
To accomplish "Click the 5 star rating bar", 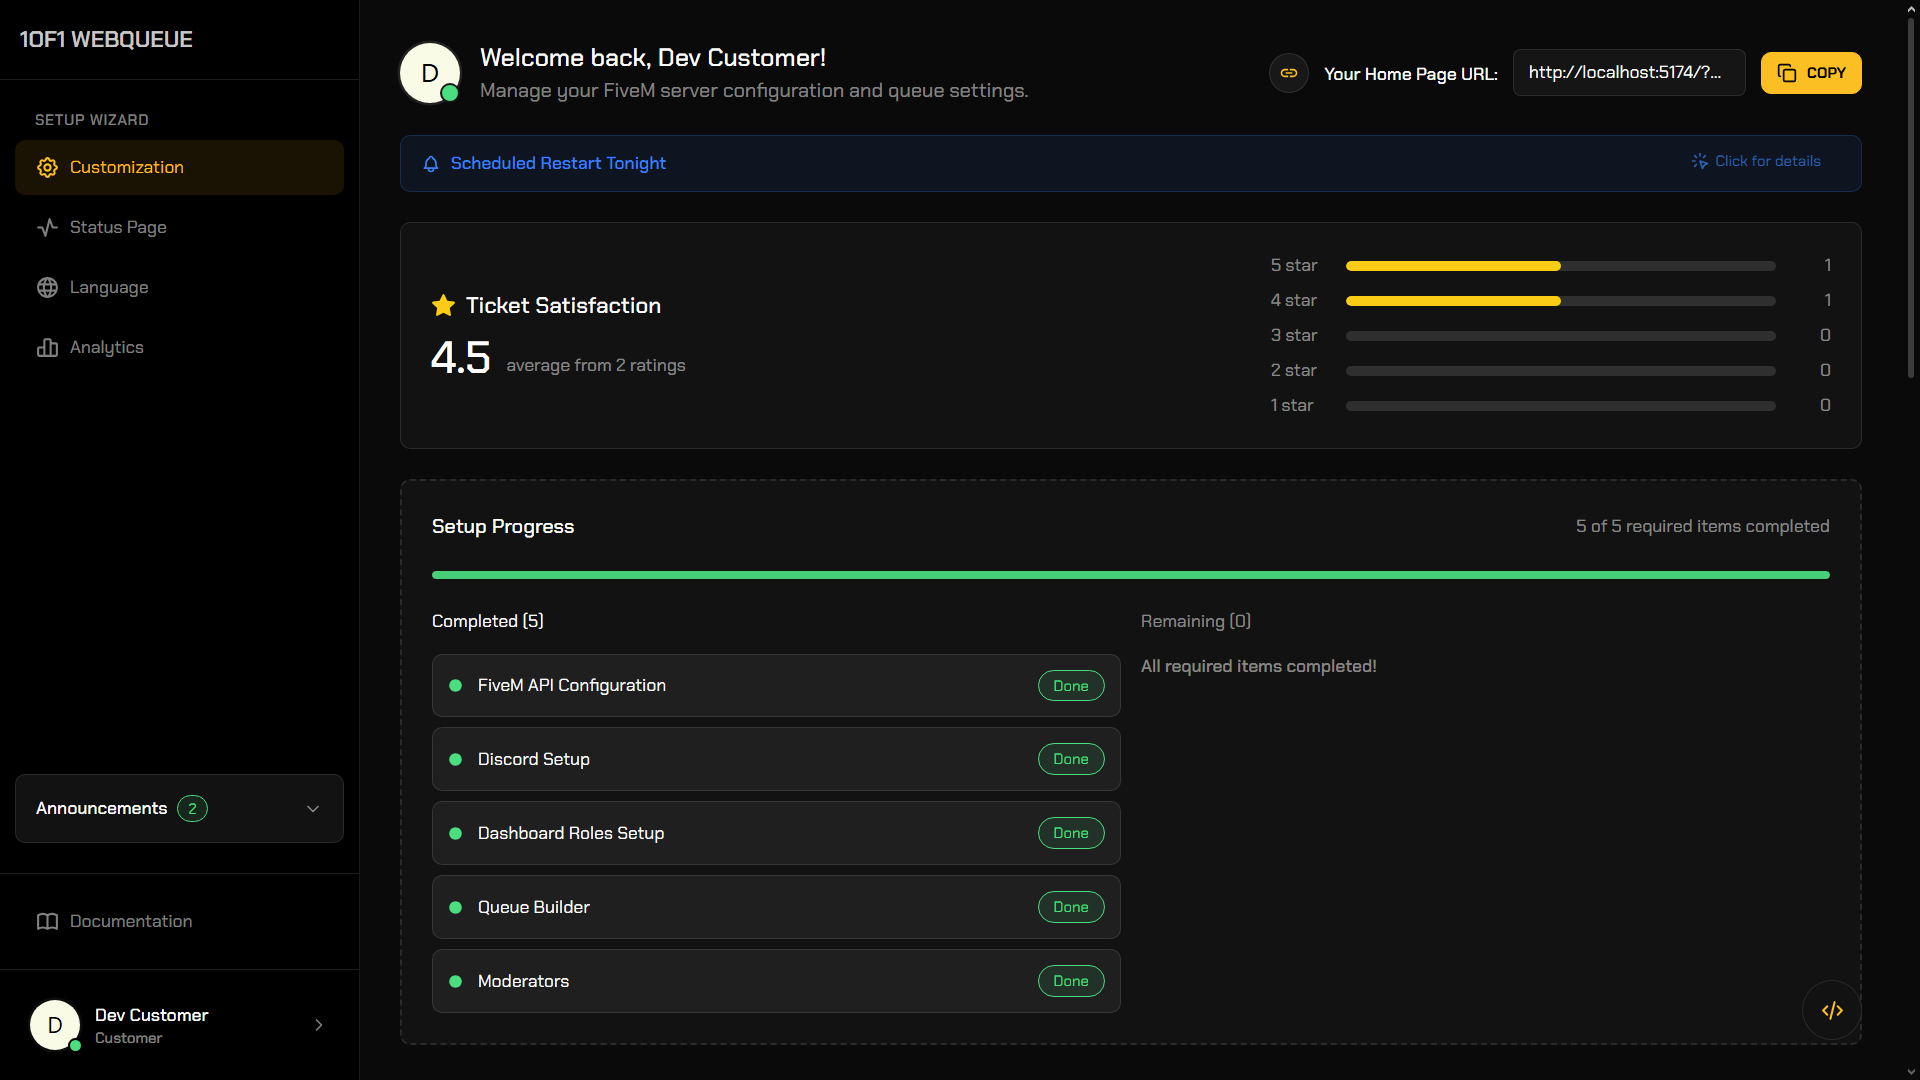I will (1560, 266).
